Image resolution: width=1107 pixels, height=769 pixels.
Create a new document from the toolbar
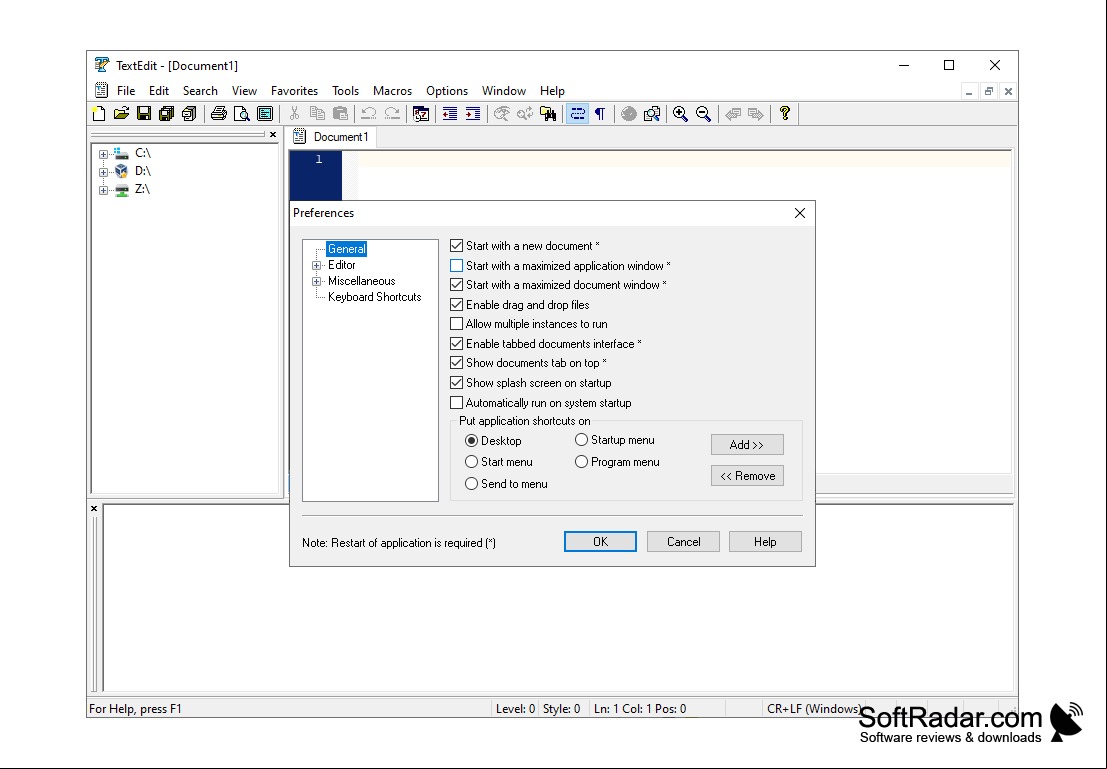click(x=99, y=114)
